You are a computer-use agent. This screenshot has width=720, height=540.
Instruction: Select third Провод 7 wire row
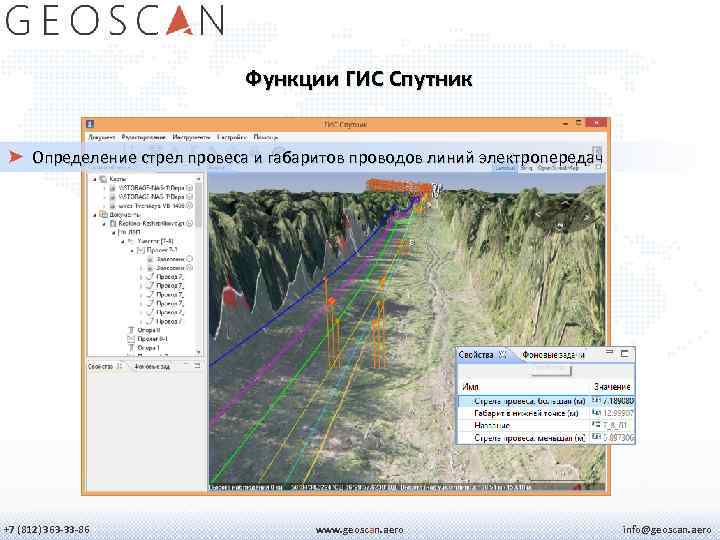(164, 295)
